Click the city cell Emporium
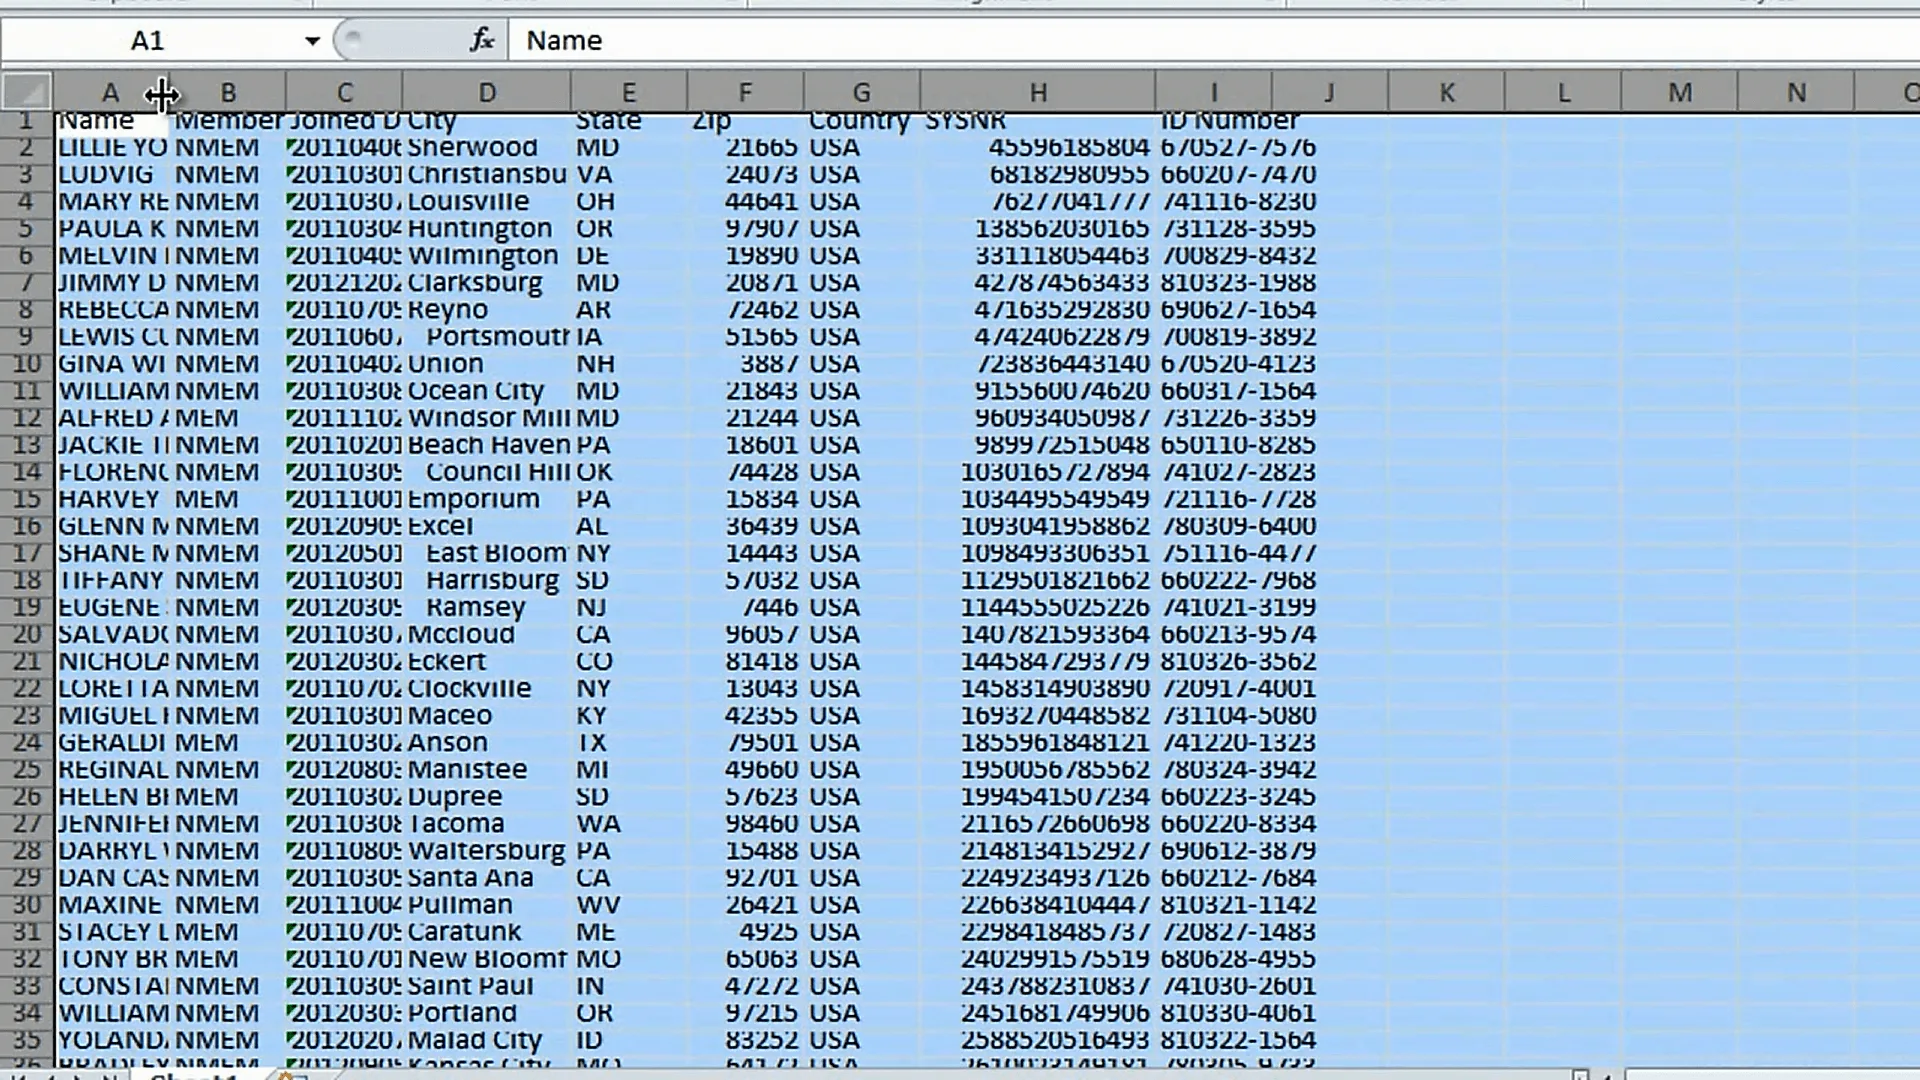The width and height of the screenshot is (1920, 1080). point(487,499)
